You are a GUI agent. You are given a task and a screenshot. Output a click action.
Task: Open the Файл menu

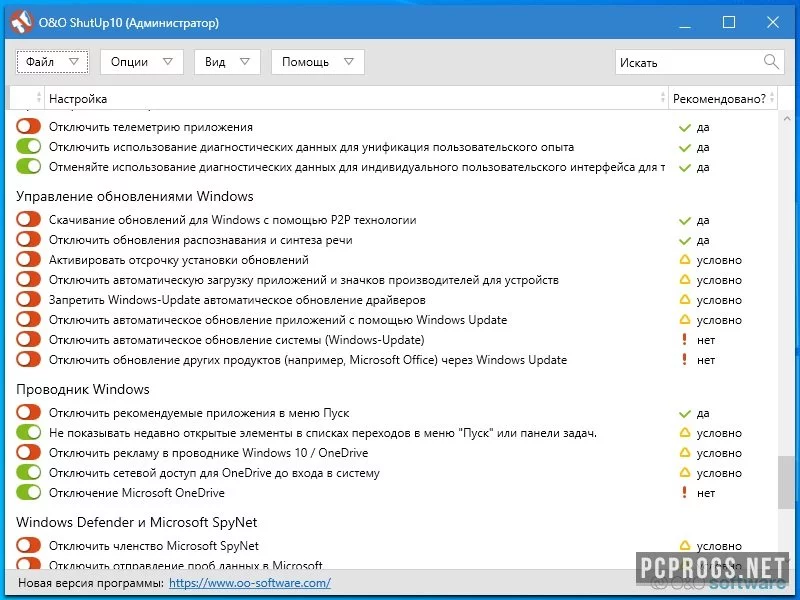52,62
